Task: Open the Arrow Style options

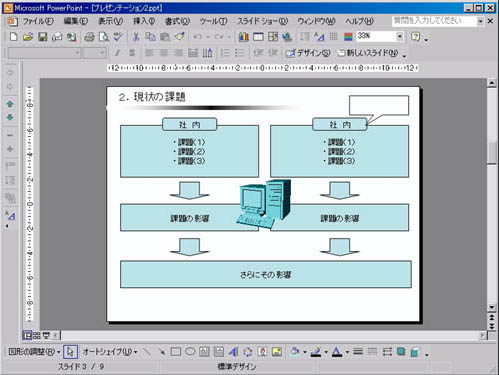Action: [387, 351]
